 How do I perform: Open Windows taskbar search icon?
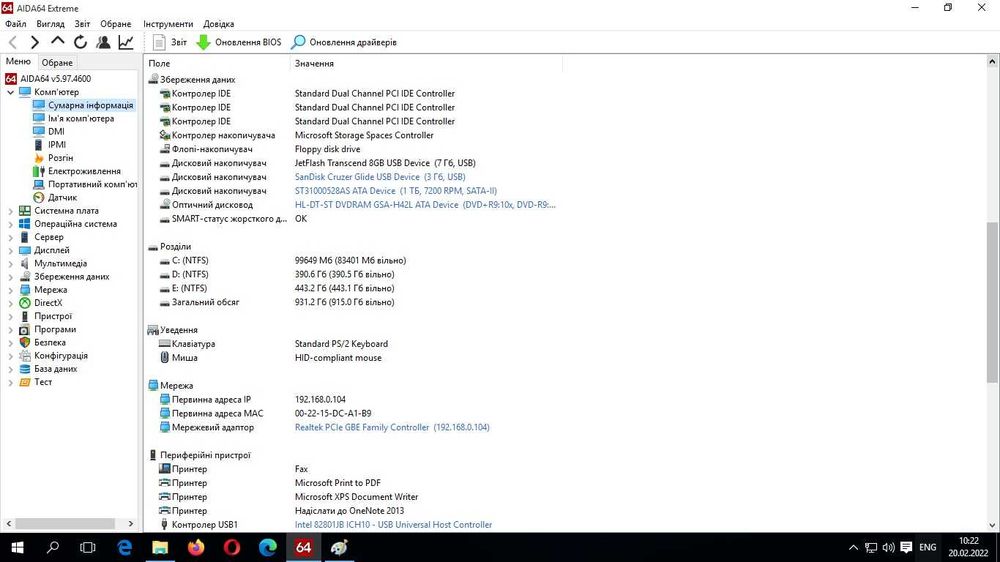click(x=53, y=547)
